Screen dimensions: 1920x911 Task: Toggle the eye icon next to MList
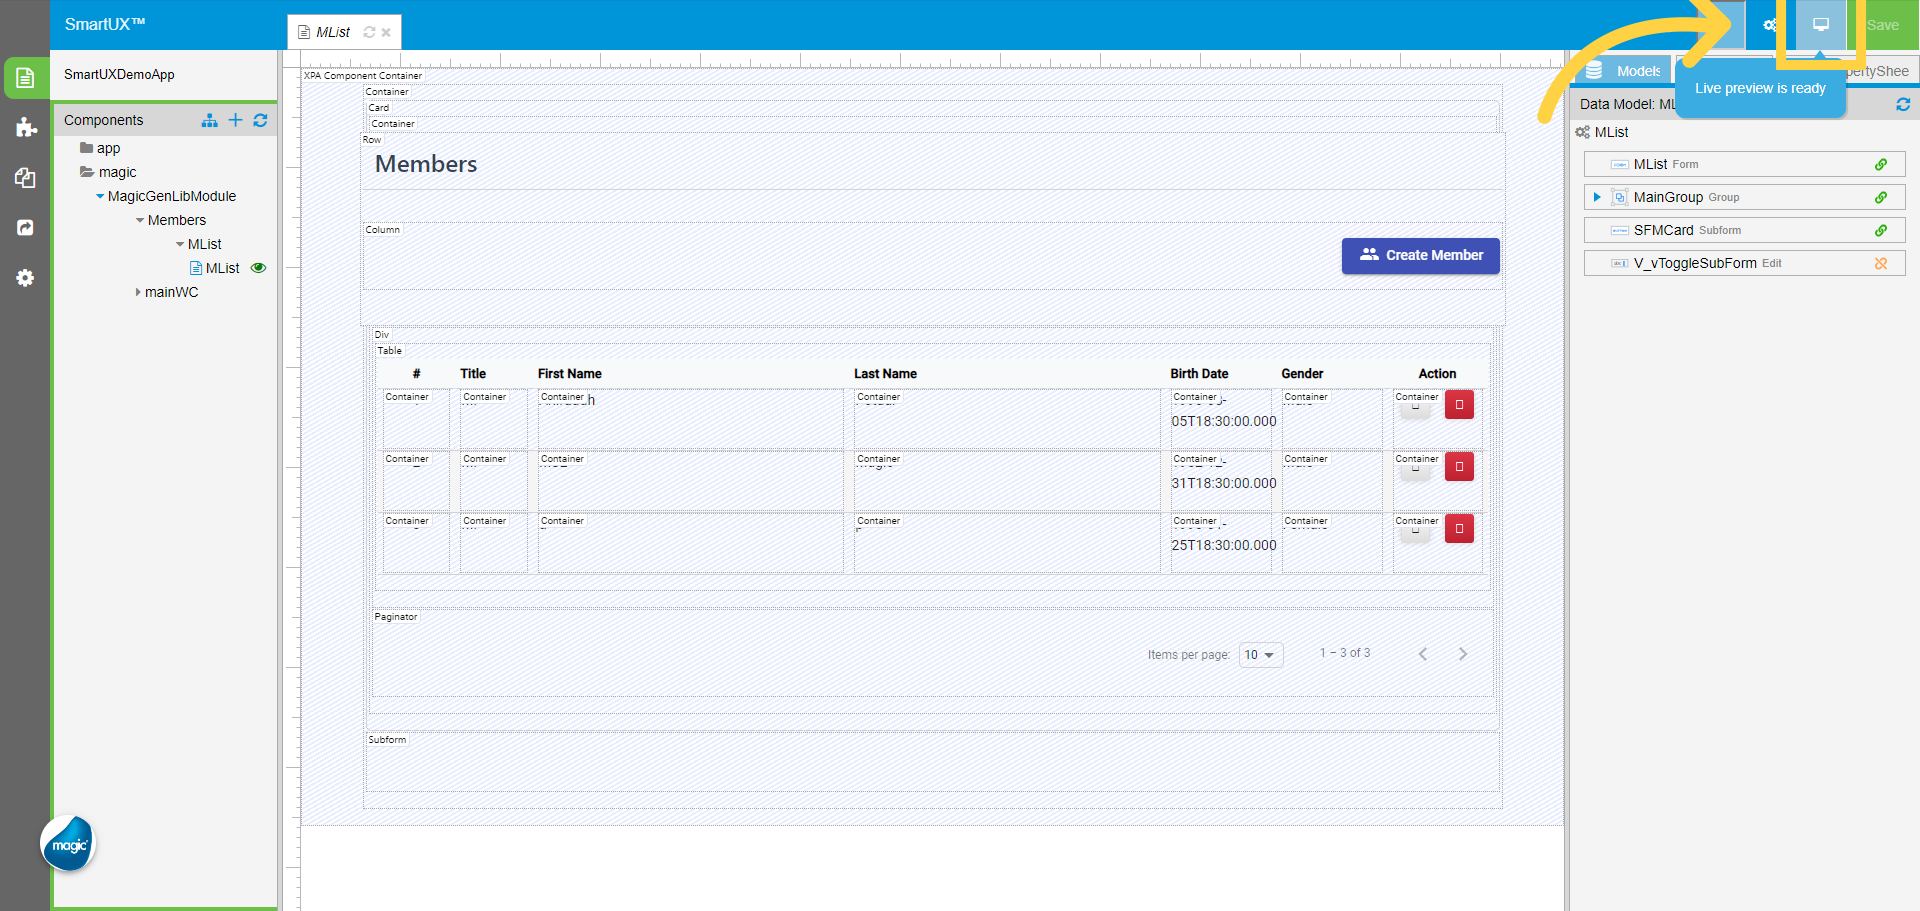[258, 268]
